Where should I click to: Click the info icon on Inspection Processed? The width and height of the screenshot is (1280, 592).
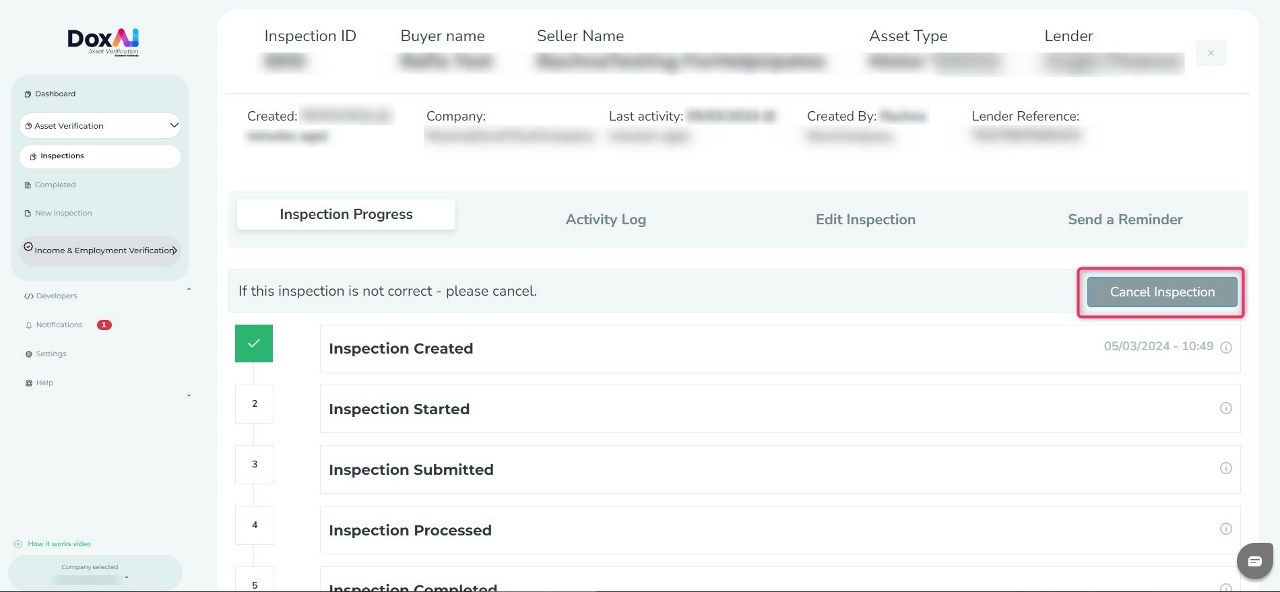pos(1226,529)
